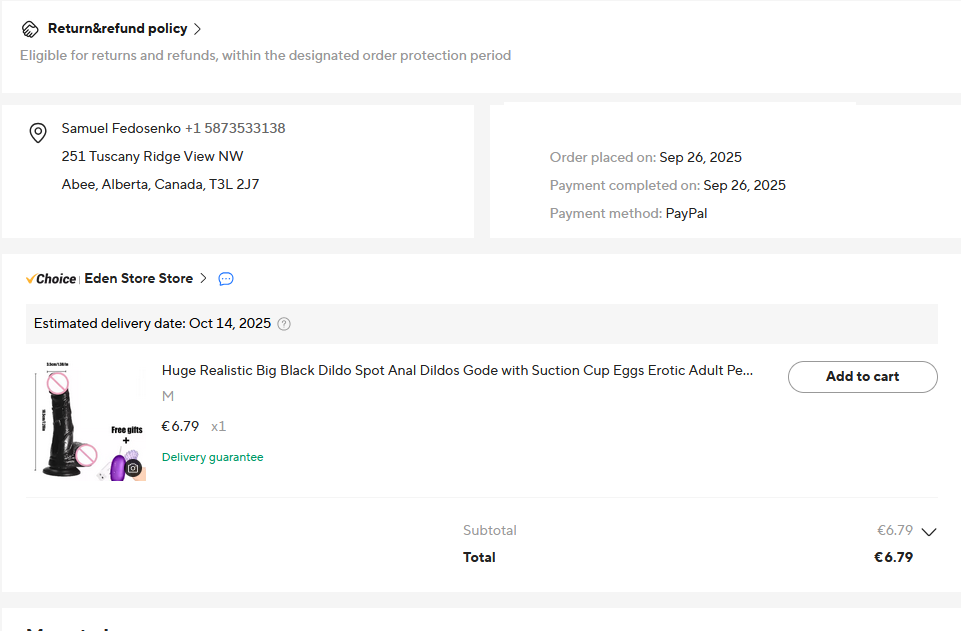Click the arrow after the Eden Store Store name
The height and width of the screenshot is (631, 961).
pyautogui.click(x=203, y=279)
